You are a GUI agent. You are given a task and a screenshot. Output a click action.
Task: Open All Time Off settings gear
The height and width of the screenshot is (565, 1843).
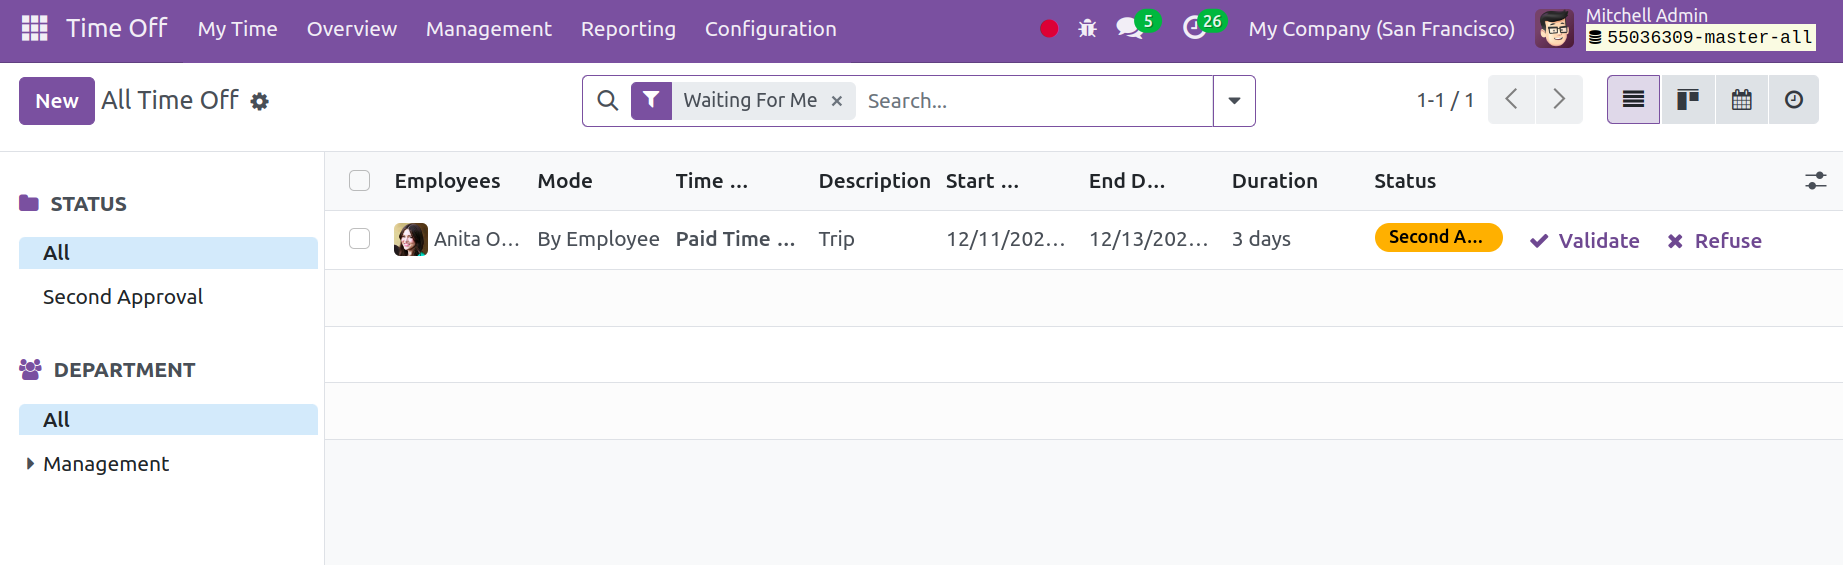coord(260,101)
